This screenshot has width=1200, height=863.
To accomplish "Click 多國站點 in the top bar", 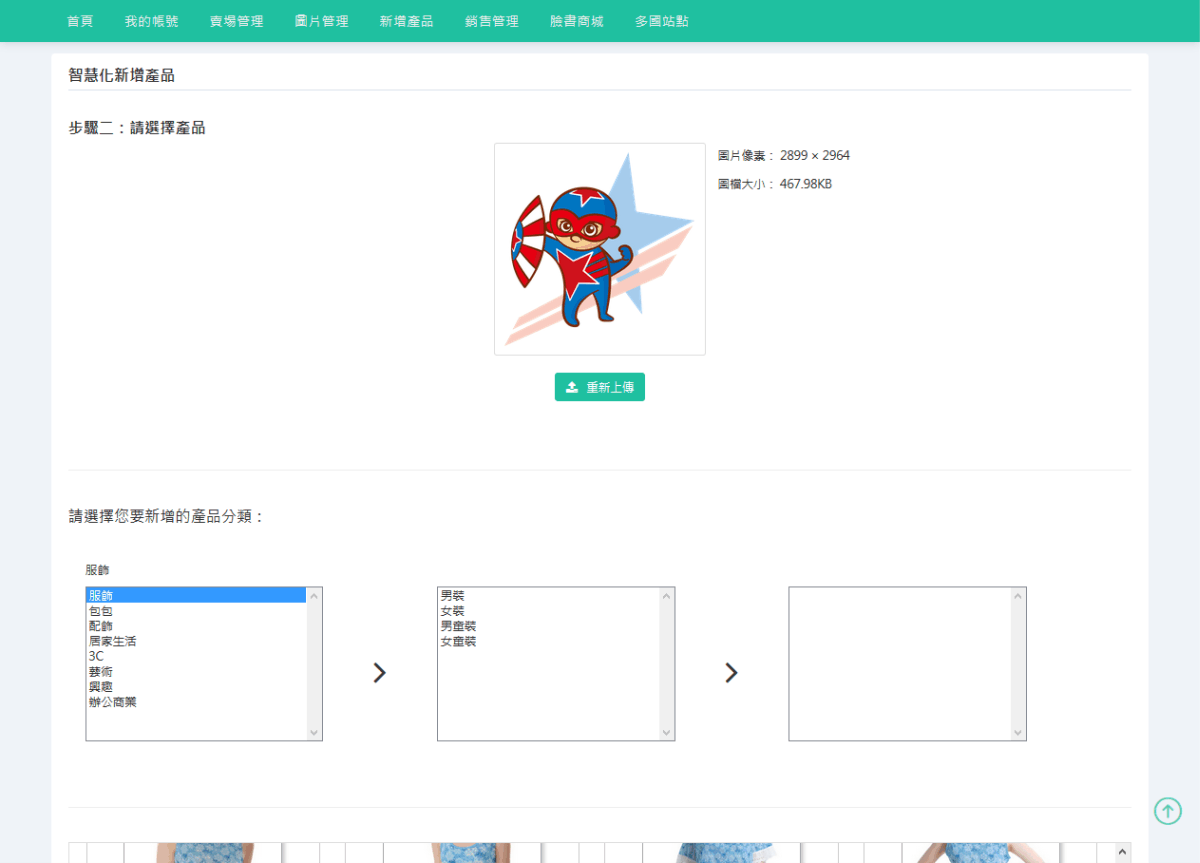I will [660, 21].
